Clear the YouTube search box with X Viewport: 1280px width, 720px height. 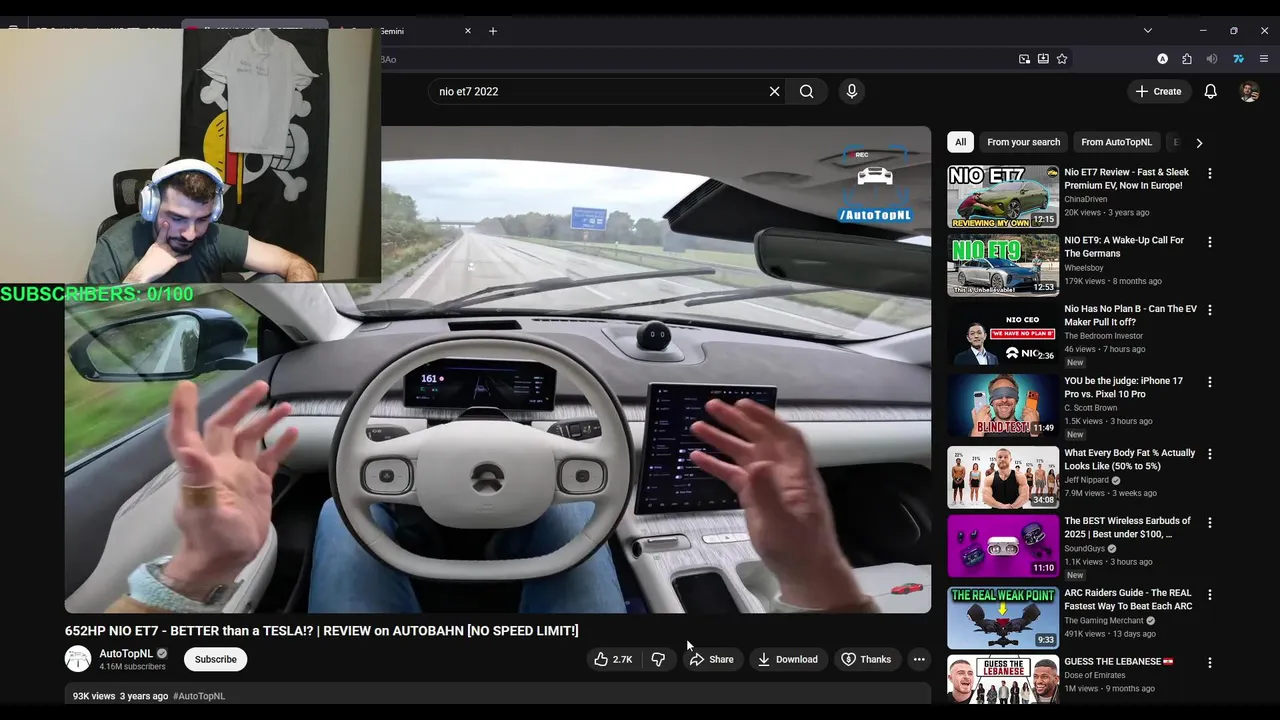[x=774, y=91]
